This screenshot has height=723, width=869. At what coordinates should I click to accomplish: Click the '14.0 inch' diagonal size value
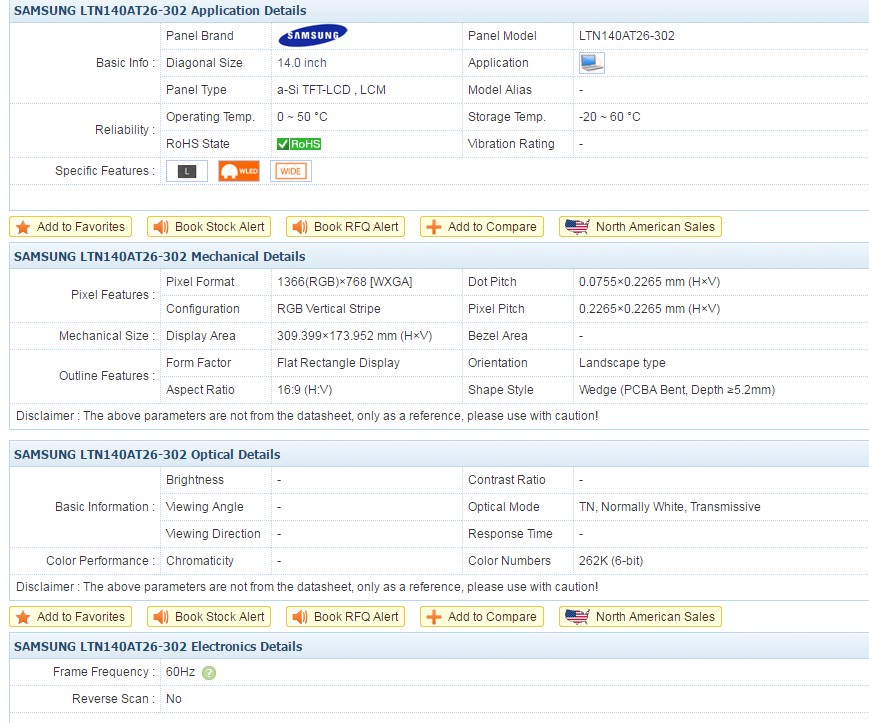(302, 63)
